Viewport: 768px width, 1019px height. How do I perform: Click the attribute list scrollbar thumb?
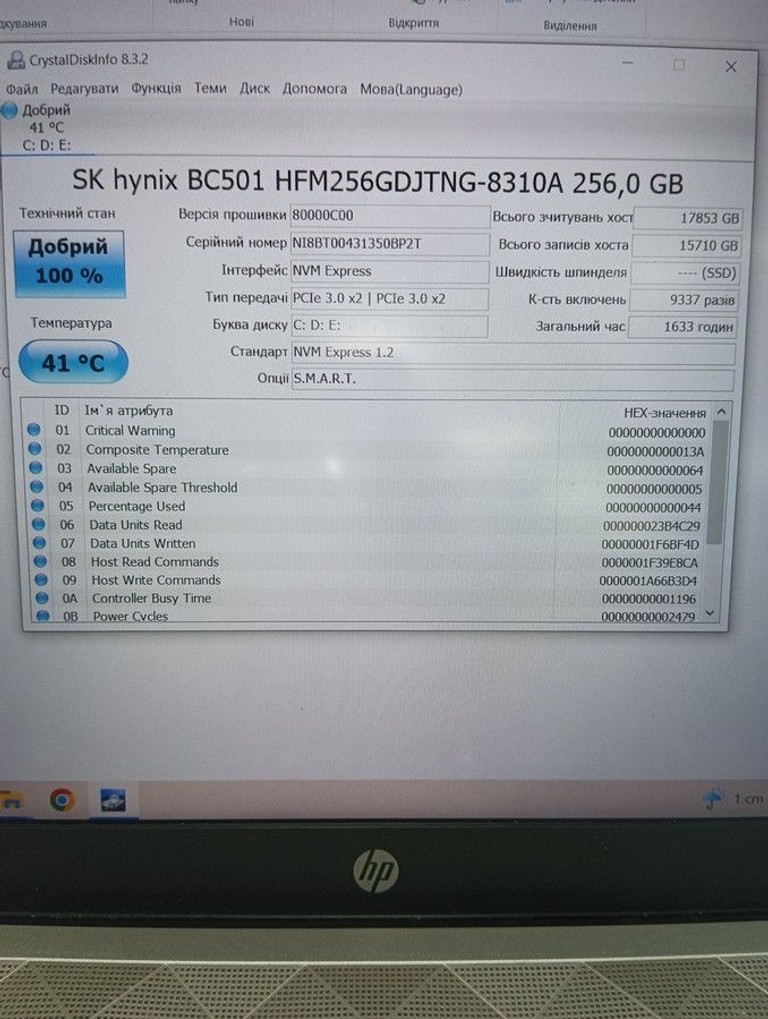(x=716, y=482)
